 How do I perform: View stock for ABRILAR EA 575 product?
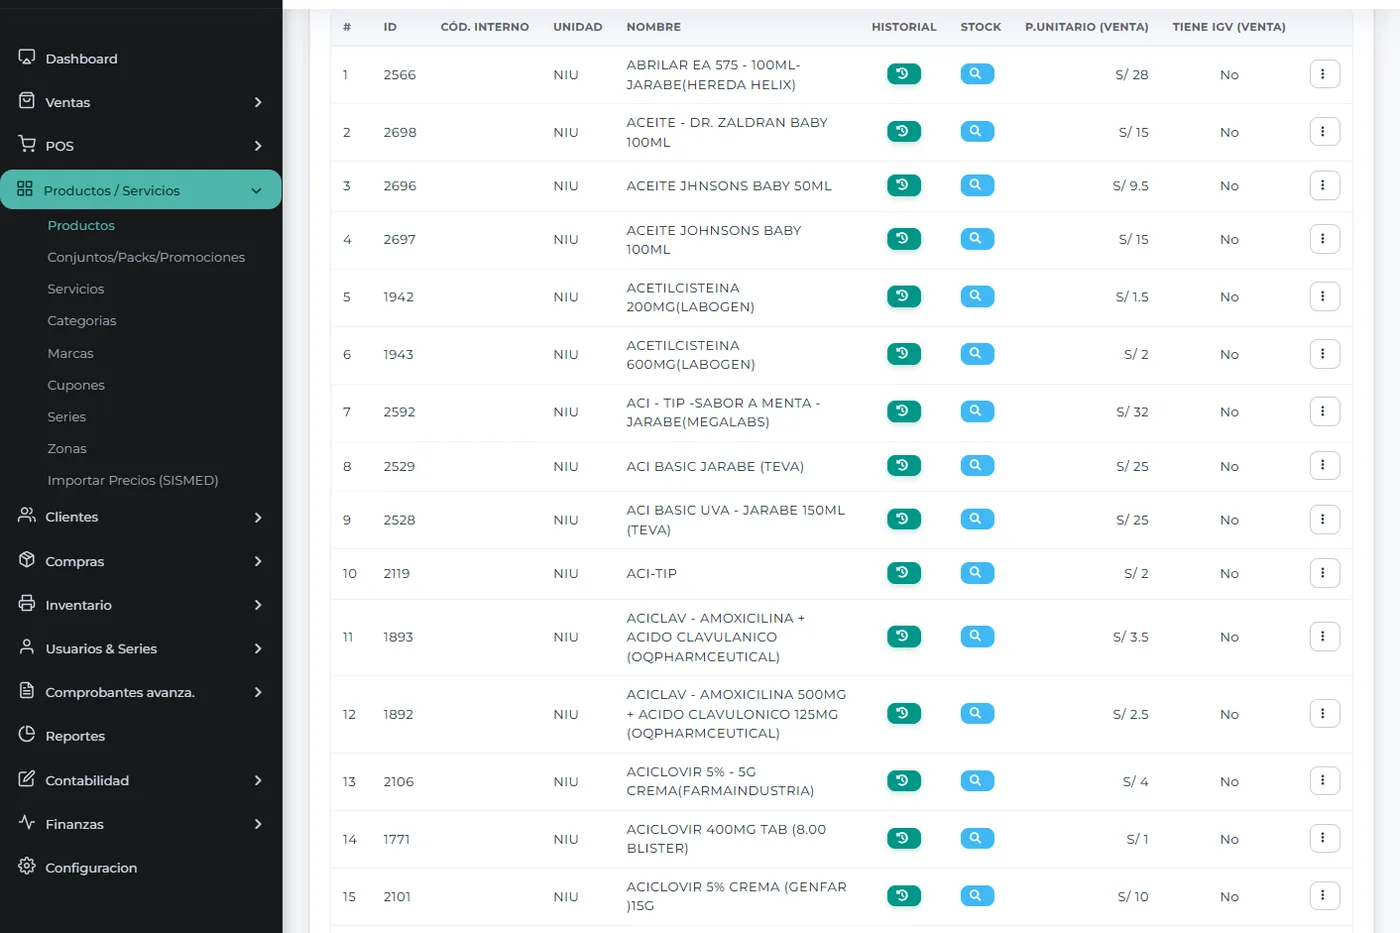[x=976, y=74]
